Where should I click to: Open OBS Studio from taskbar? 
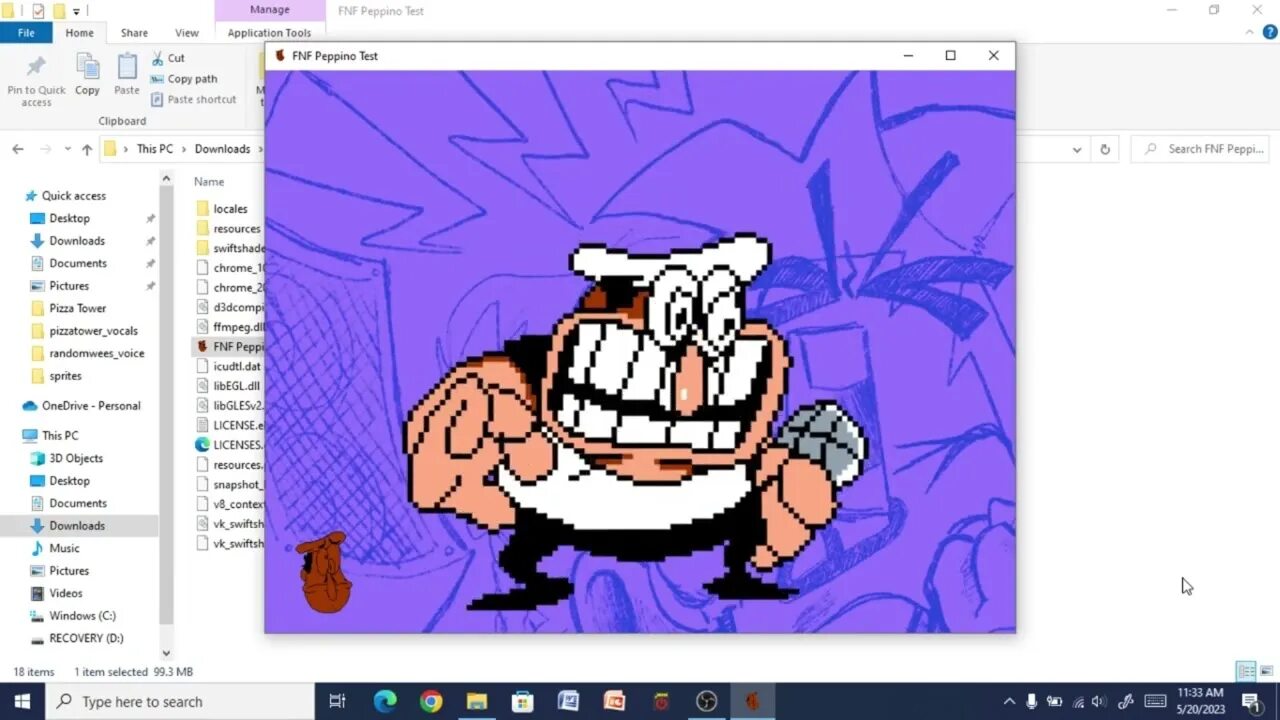[x=707, y=701]
